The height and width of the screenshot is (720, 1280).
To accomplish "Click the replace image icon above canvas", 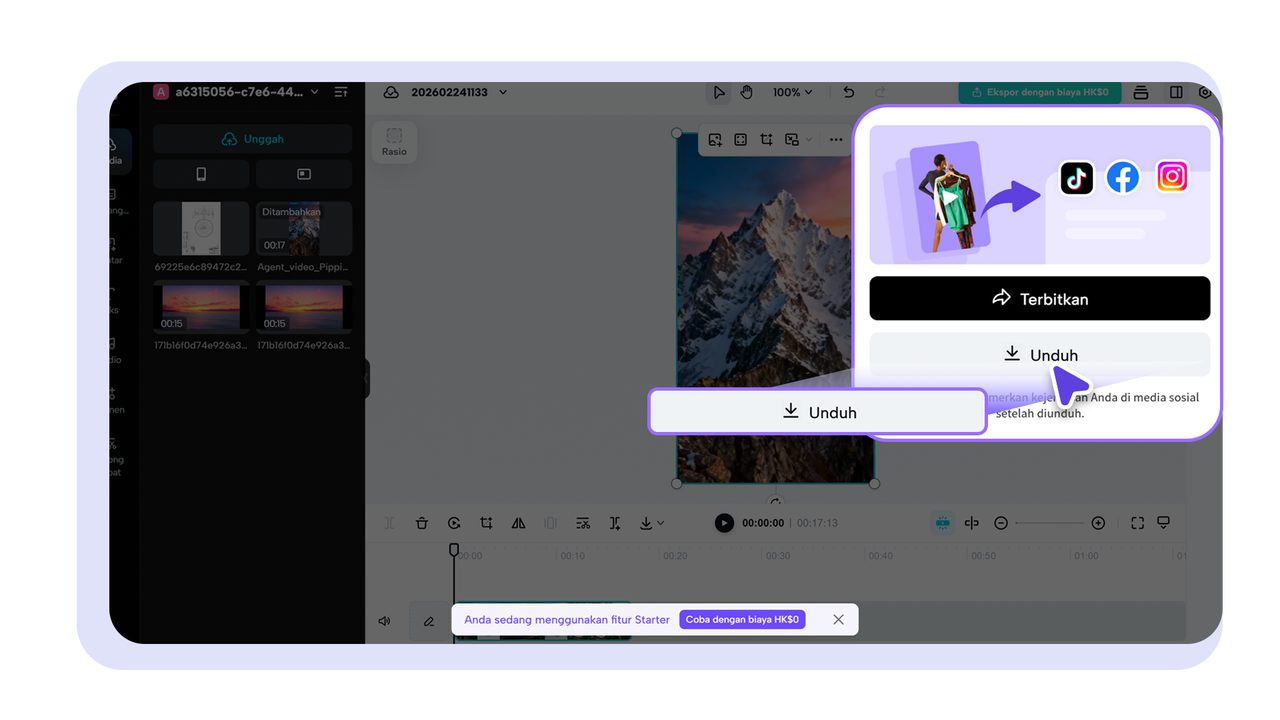I will coord(715,140).
